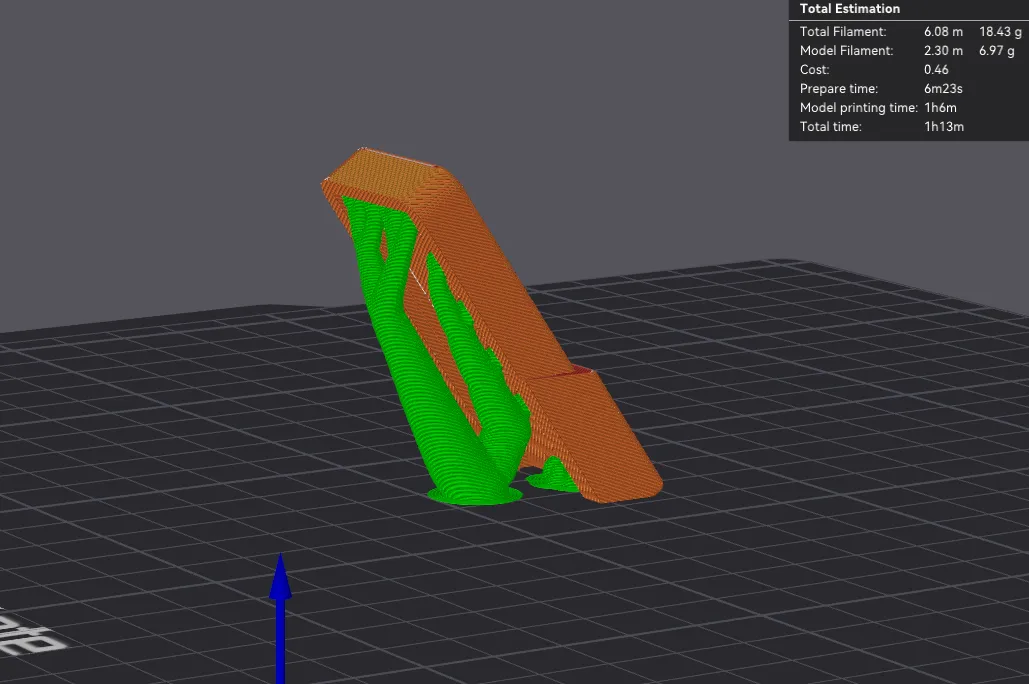
Task: Click the Total Estimation heading
Action: [x=849, y=9]
